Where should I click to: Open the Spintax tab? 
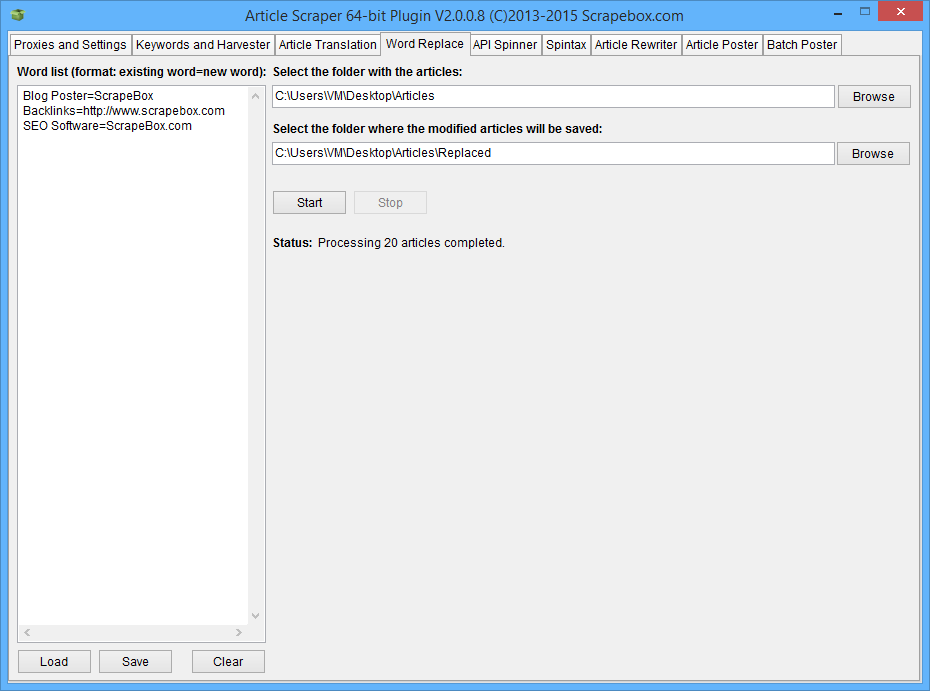[x=566, y=45]
